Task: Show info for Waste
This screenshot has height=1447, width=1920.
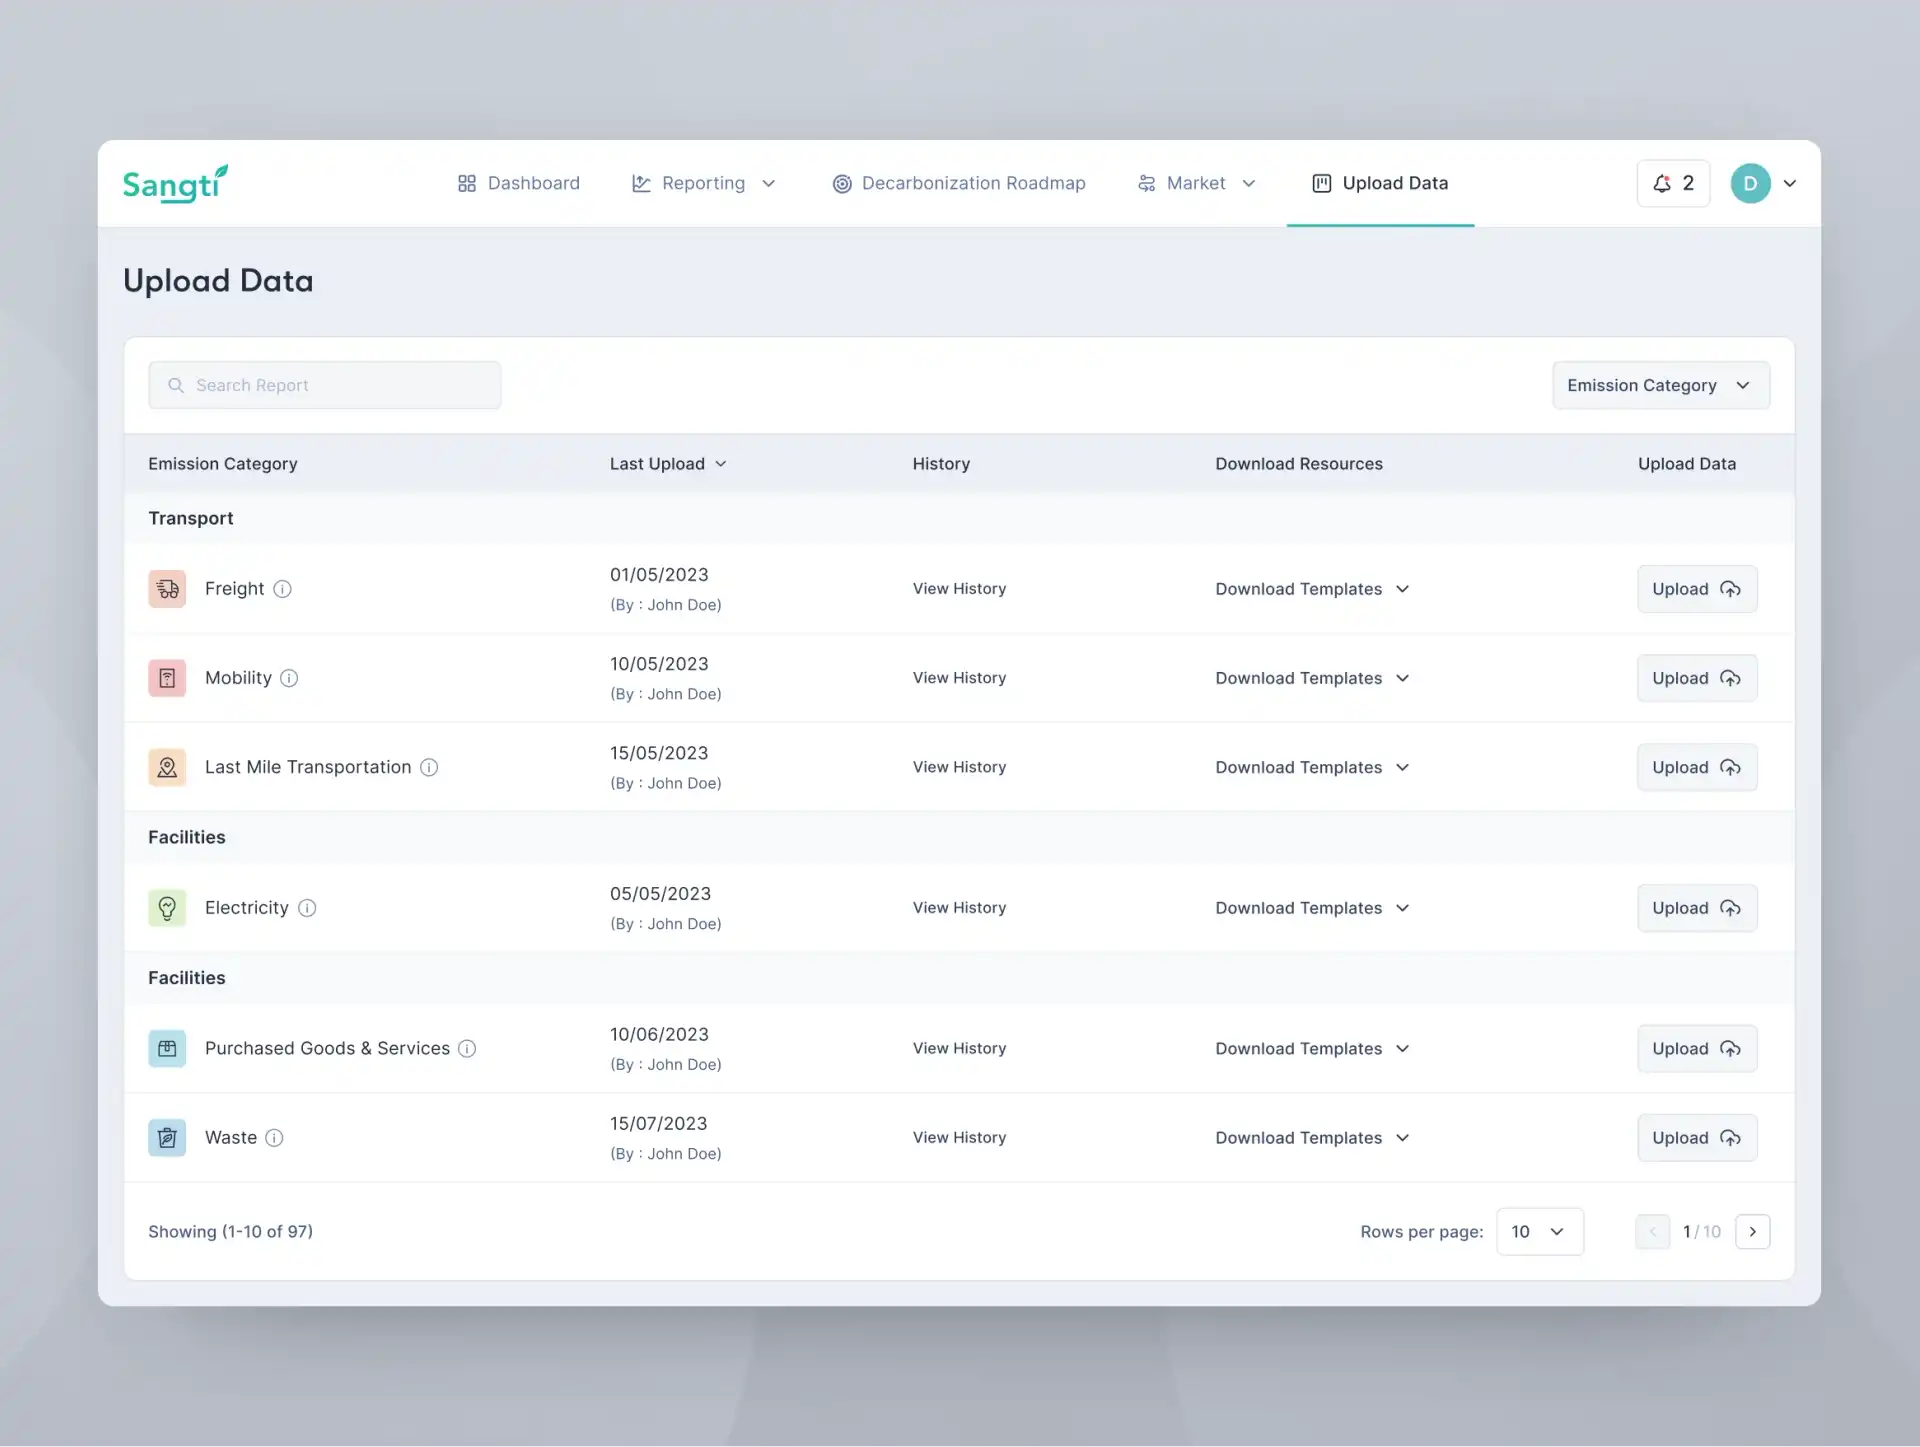Action: pyautogui.click(x=274, y=1138)
